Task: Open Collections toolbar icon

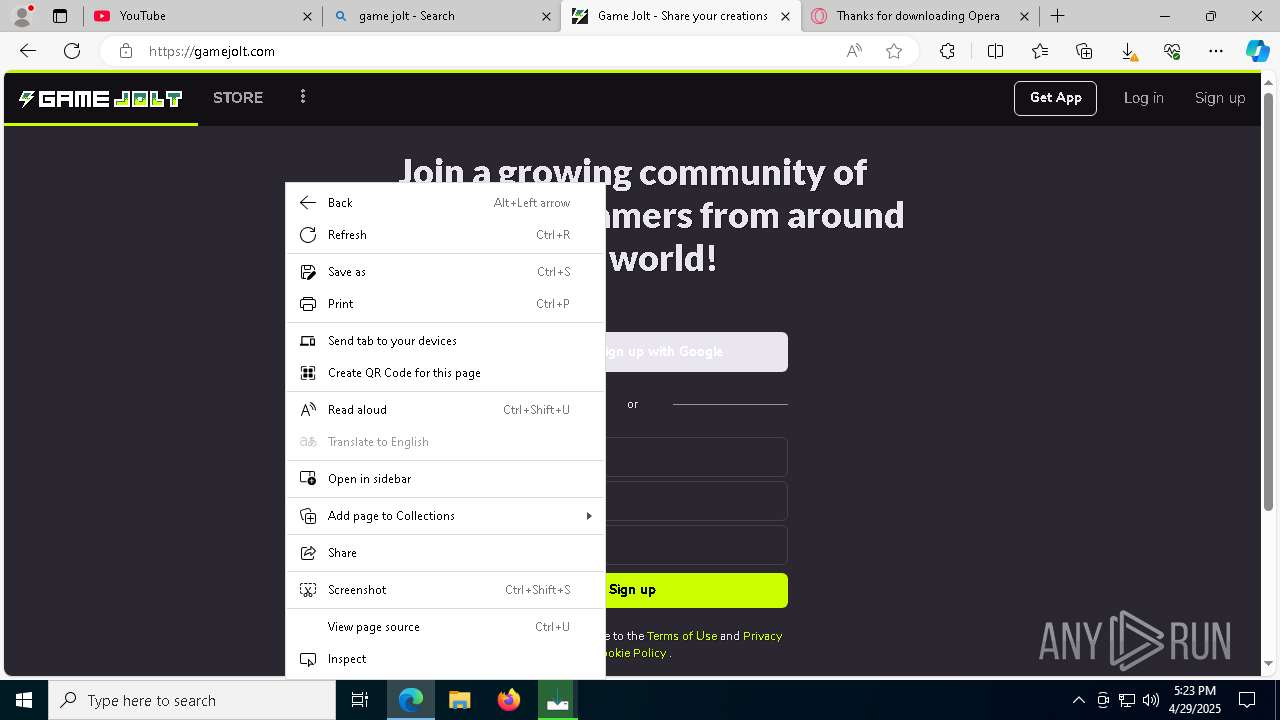Action: pos(1084,51)
